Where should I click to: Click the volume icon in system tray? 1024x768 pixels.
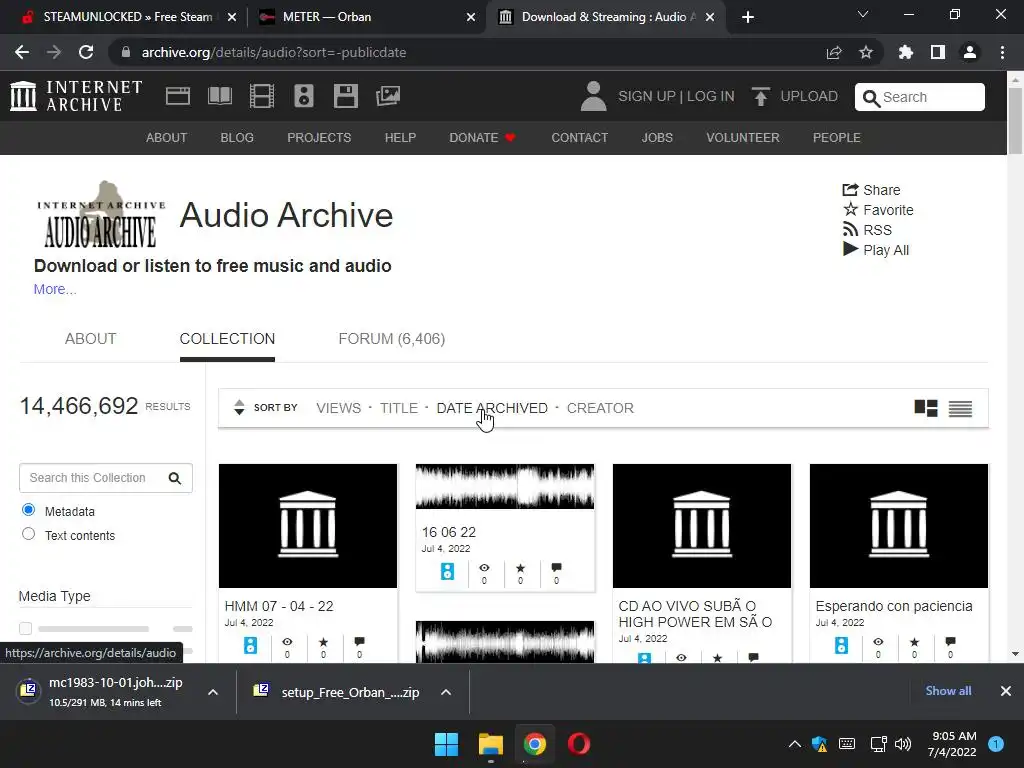pyautogui.click(x=903, y=744)
